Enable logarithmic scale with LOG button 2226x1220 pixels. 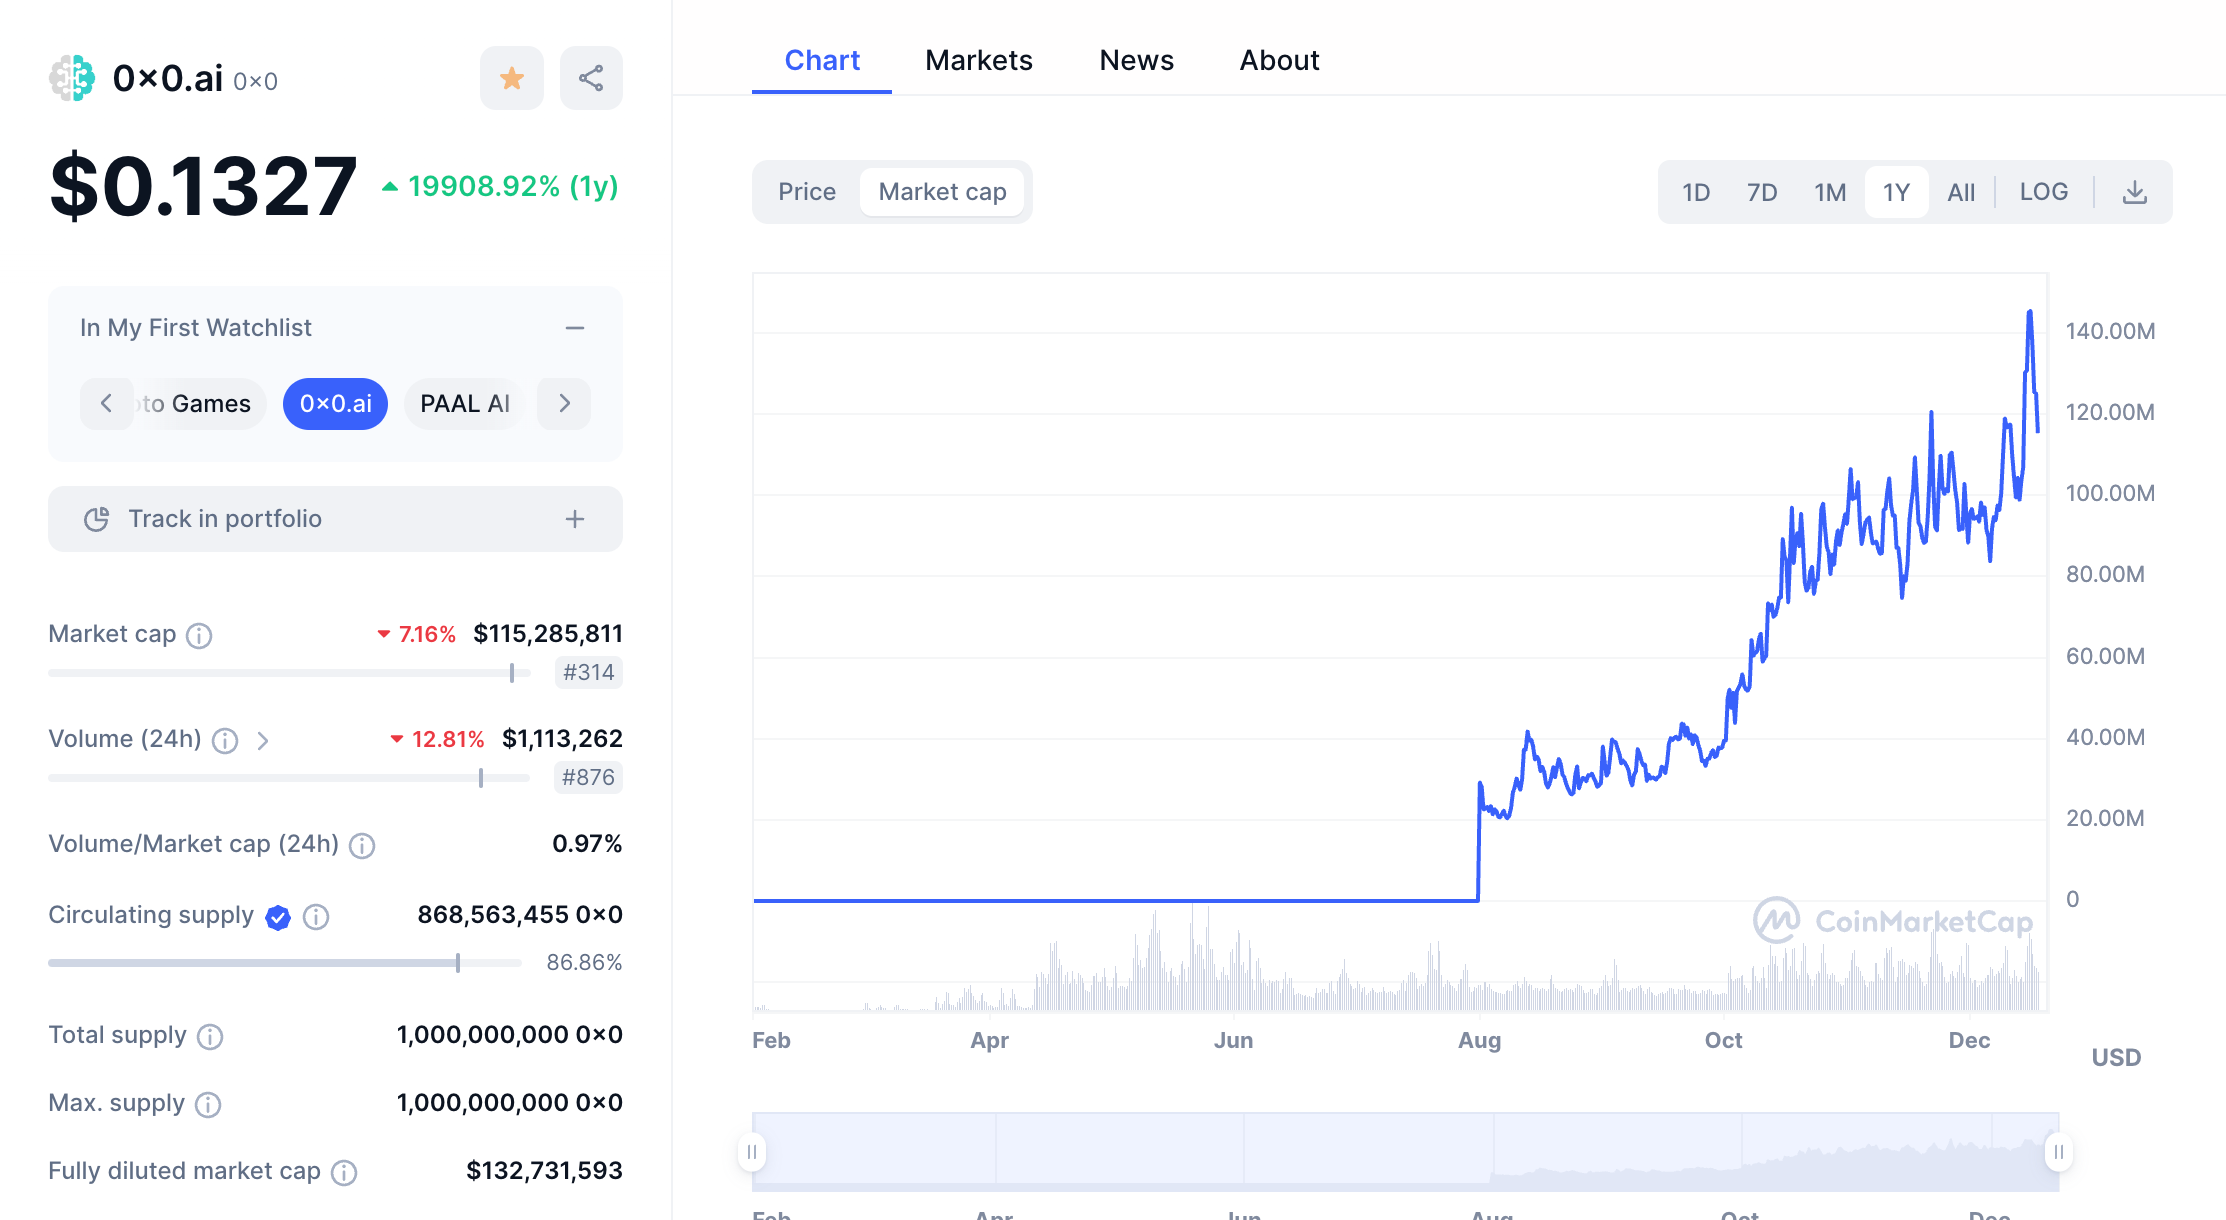[2043, 191]
